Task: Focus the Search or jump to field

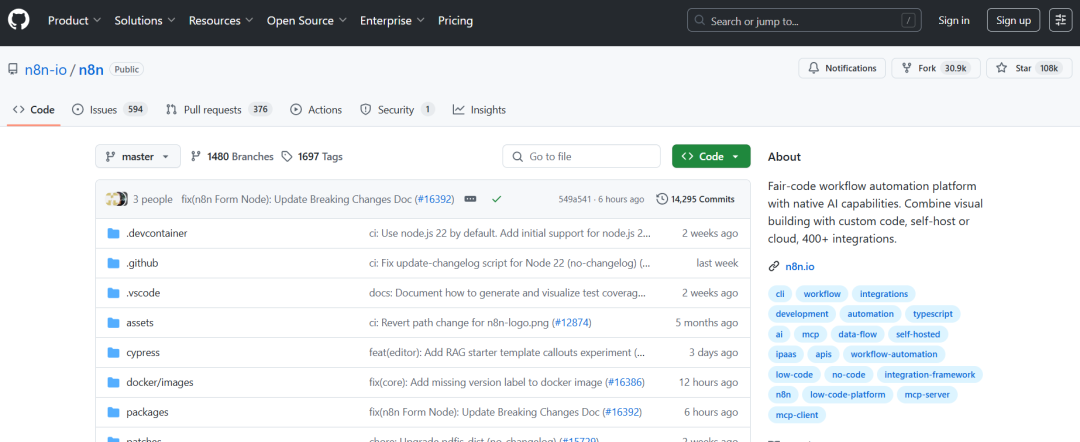Action: pos(804,21)
